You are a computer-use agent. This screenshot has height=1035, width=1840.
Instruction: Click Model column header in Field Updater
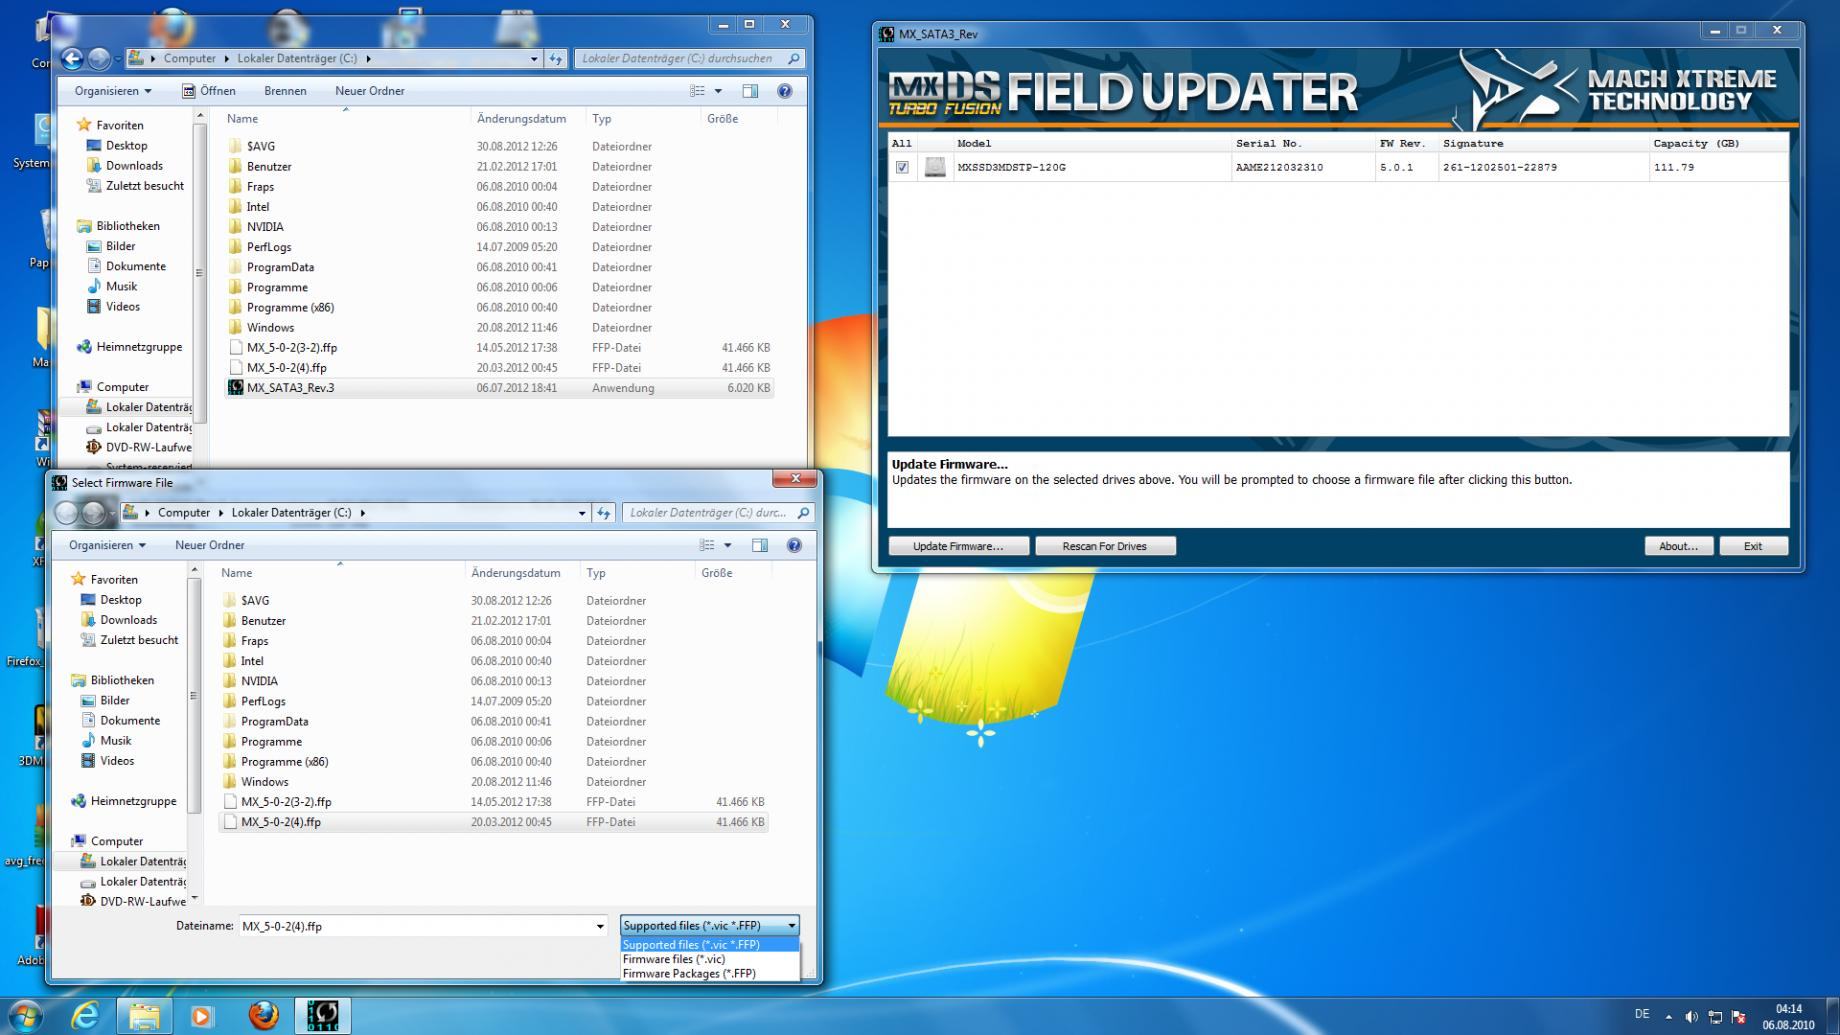[1091, 143]
